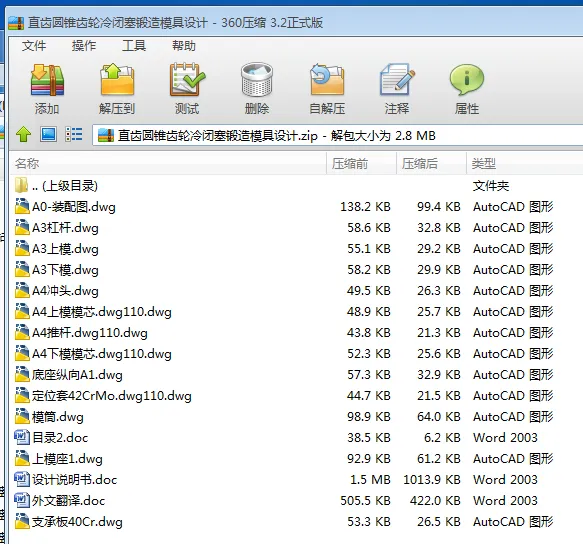Select file 模筒.dwg
Image resolution: width=583 pixels, height=544 pixels.
[296, 416]
